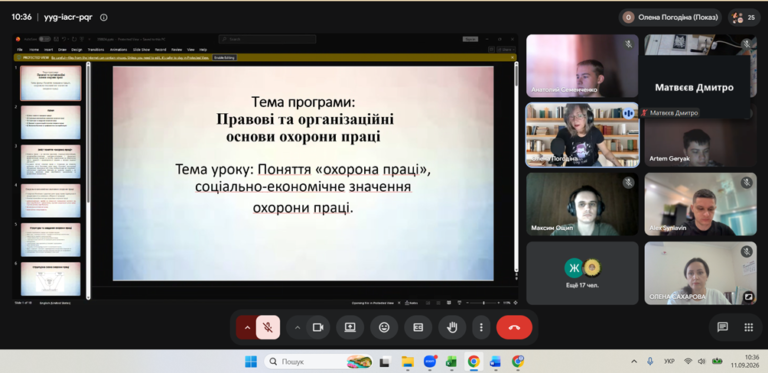This screenshot has height=373, width=768.
Task: Open the View ribbon tab
Action: pyautogui.click(x=191, y=49)
